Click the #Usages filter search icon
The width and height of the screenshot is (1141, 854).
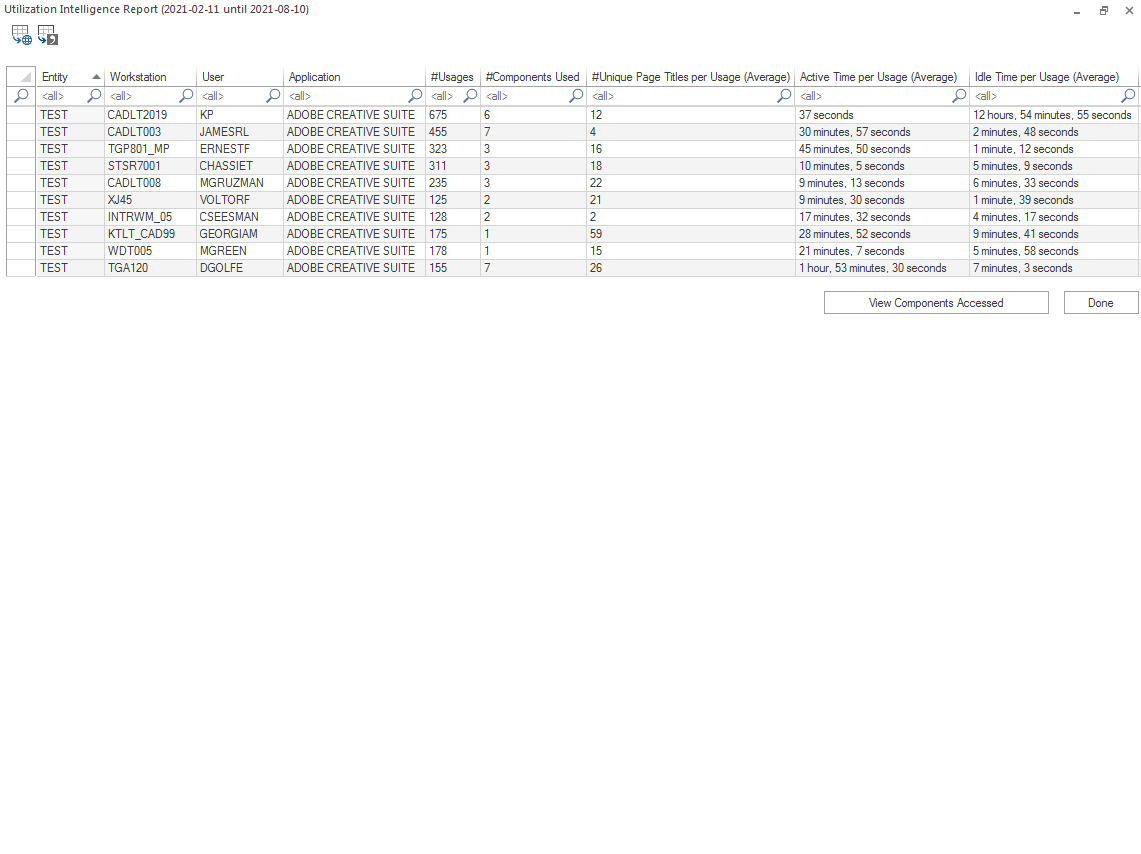[470, 96]
